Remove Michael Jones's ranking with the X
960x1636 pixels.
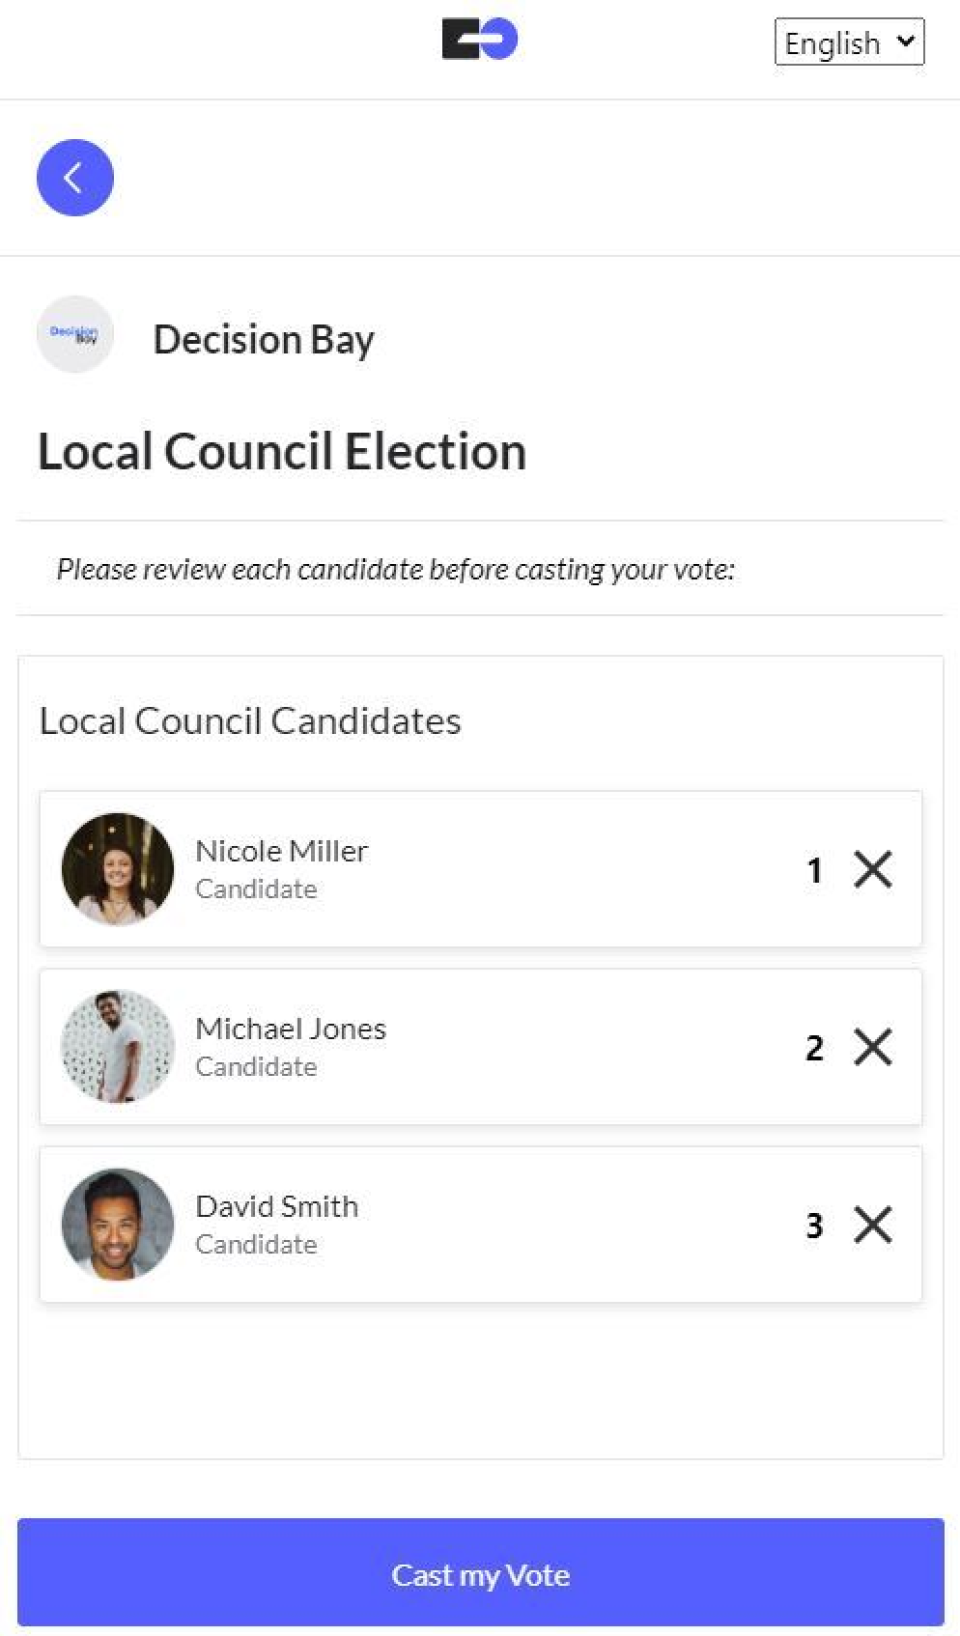pos(873,1047)
